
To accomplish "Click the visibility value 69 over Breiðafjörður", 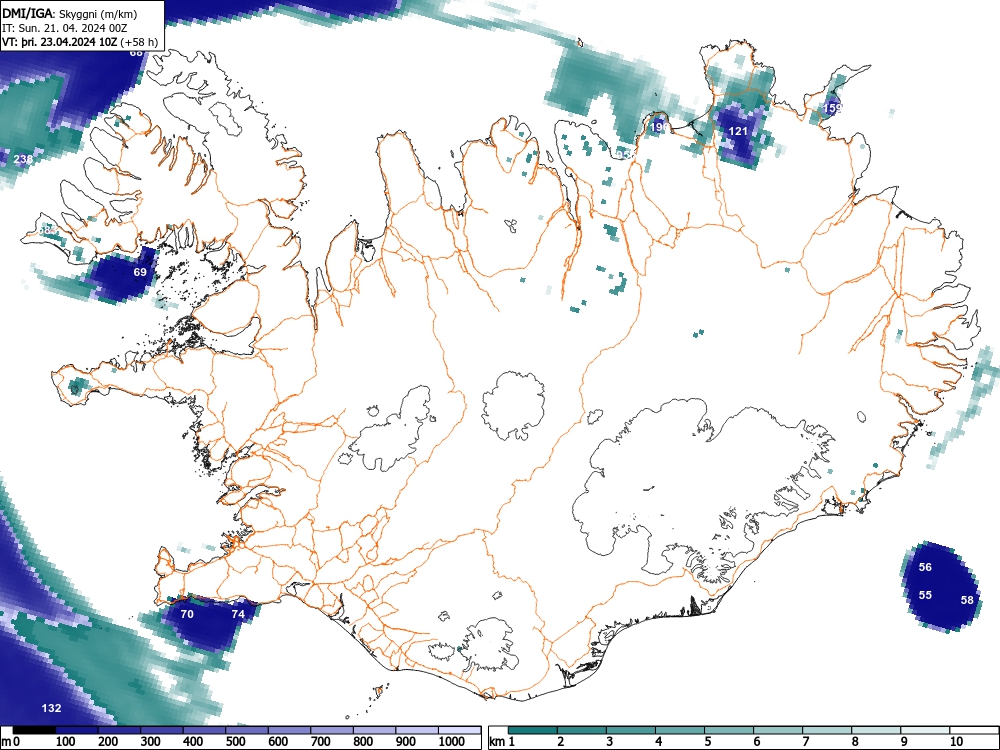I will (140, 272).
